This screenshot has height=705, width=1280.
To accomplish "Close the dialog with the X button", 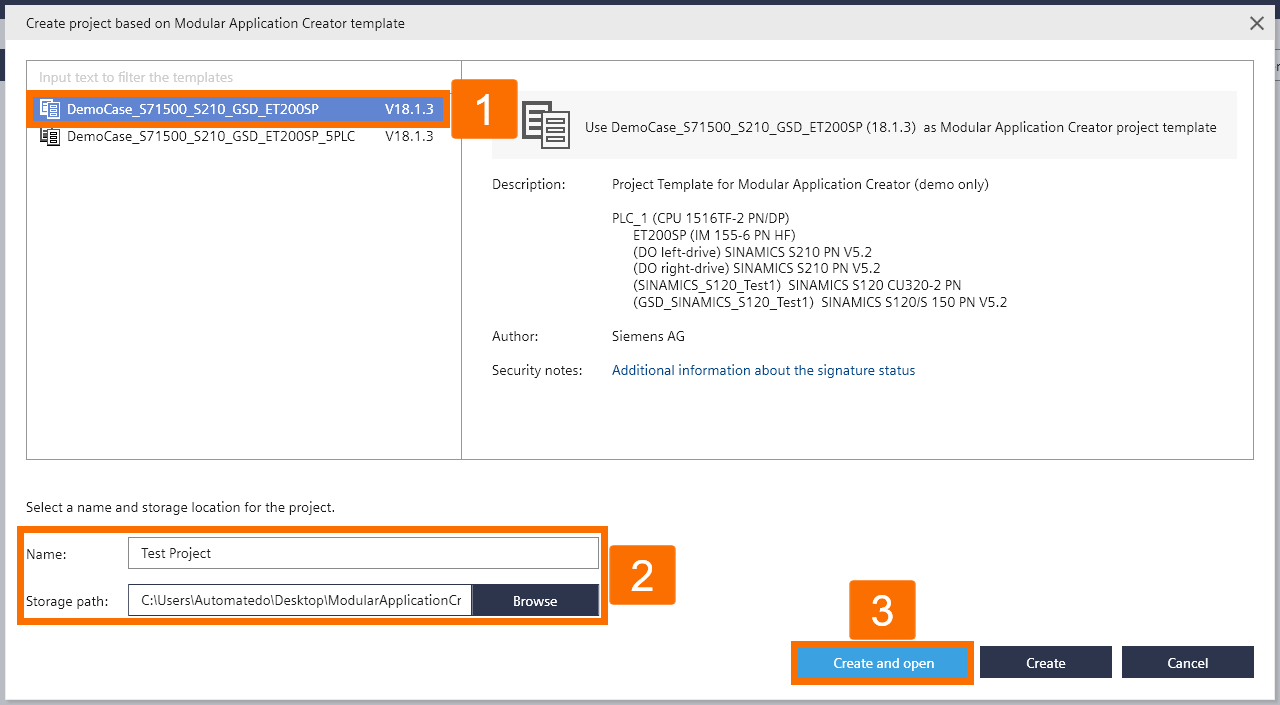I will coord(1256,23).
